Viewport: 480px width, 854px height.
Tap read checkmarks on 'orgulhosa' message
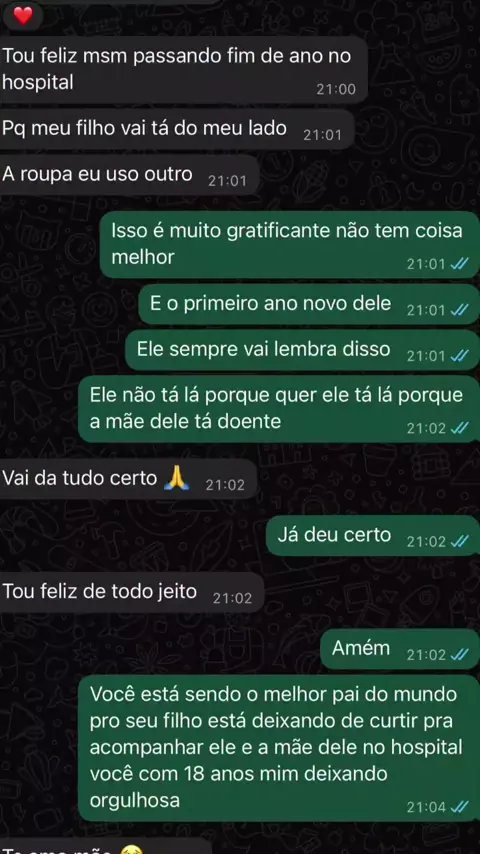[459, 807]
